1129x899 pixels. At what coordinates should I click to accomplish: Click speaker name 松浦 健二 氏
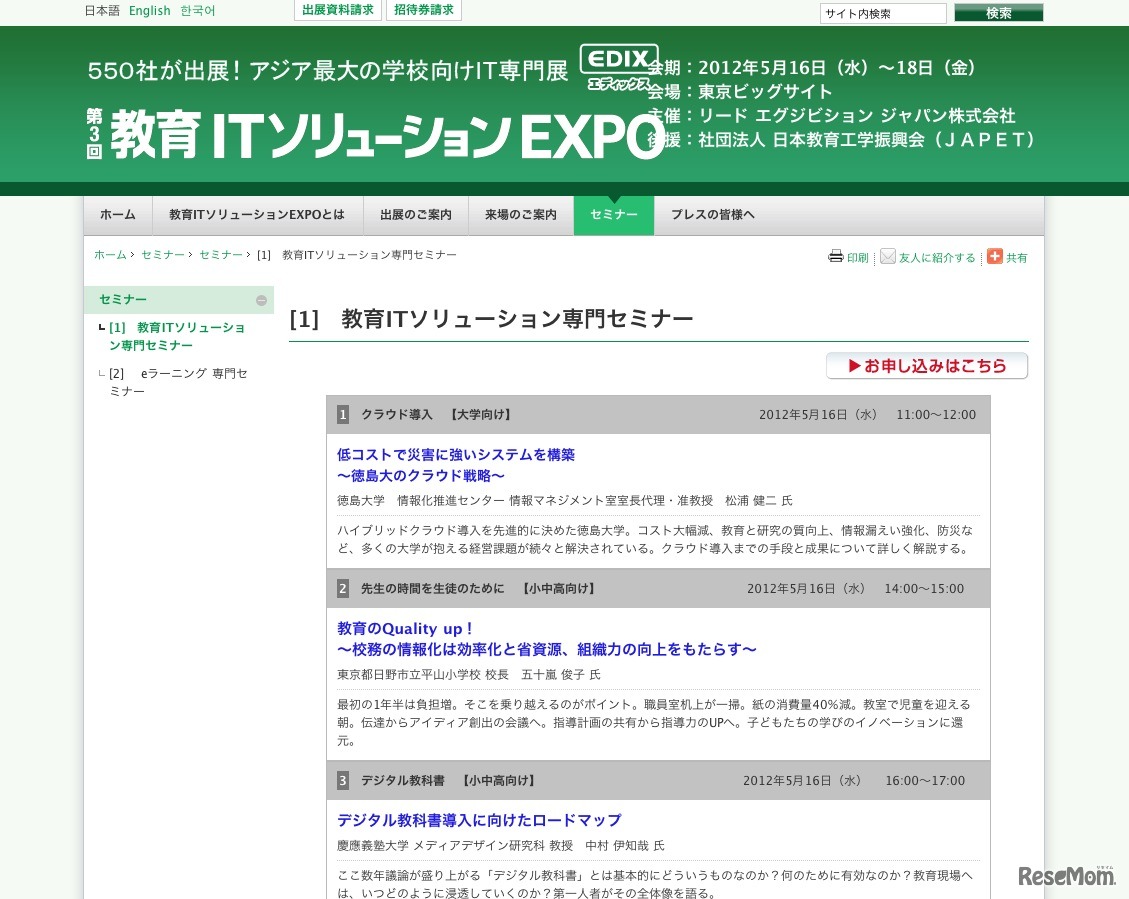pyautogui.click(x=759, y=500)
